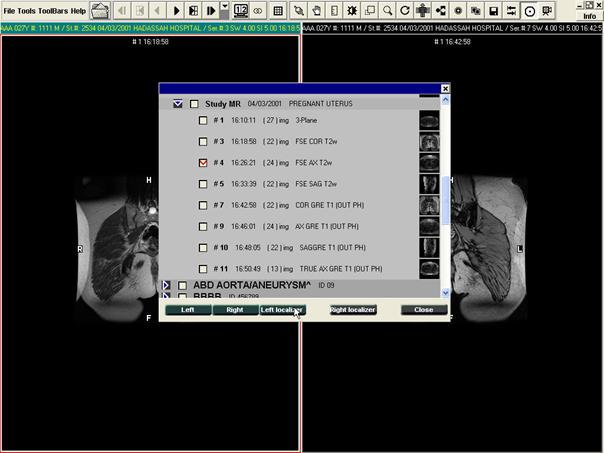Open the ToolBars menu
604x453 pixels.
pyautogui.click(x=53, y=11)
